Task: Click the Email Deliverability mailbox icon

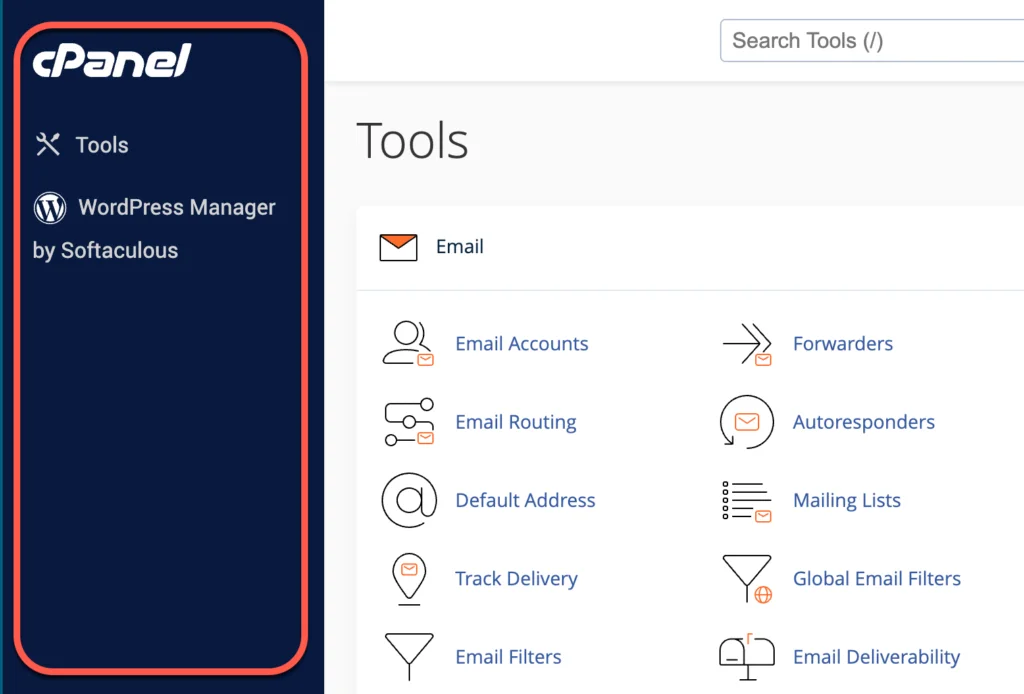Action: [746, 657]
